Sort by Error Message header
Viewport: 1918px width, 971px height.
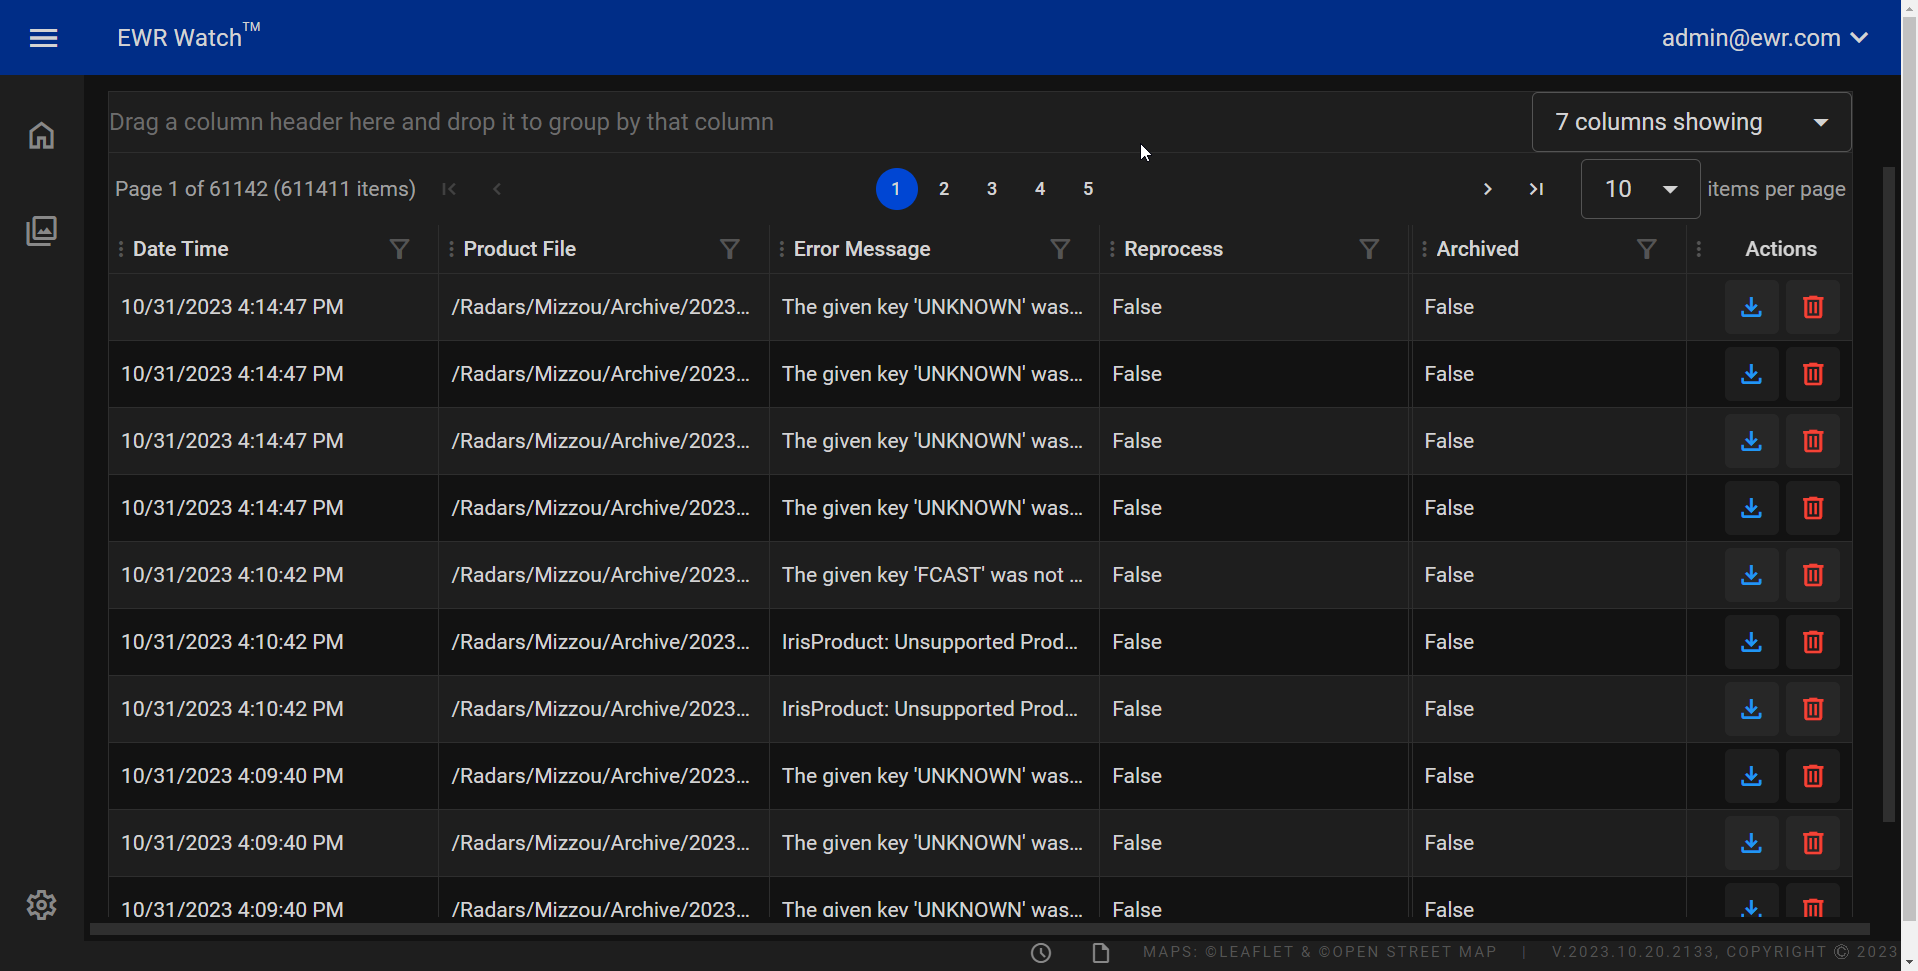point(862,249)
